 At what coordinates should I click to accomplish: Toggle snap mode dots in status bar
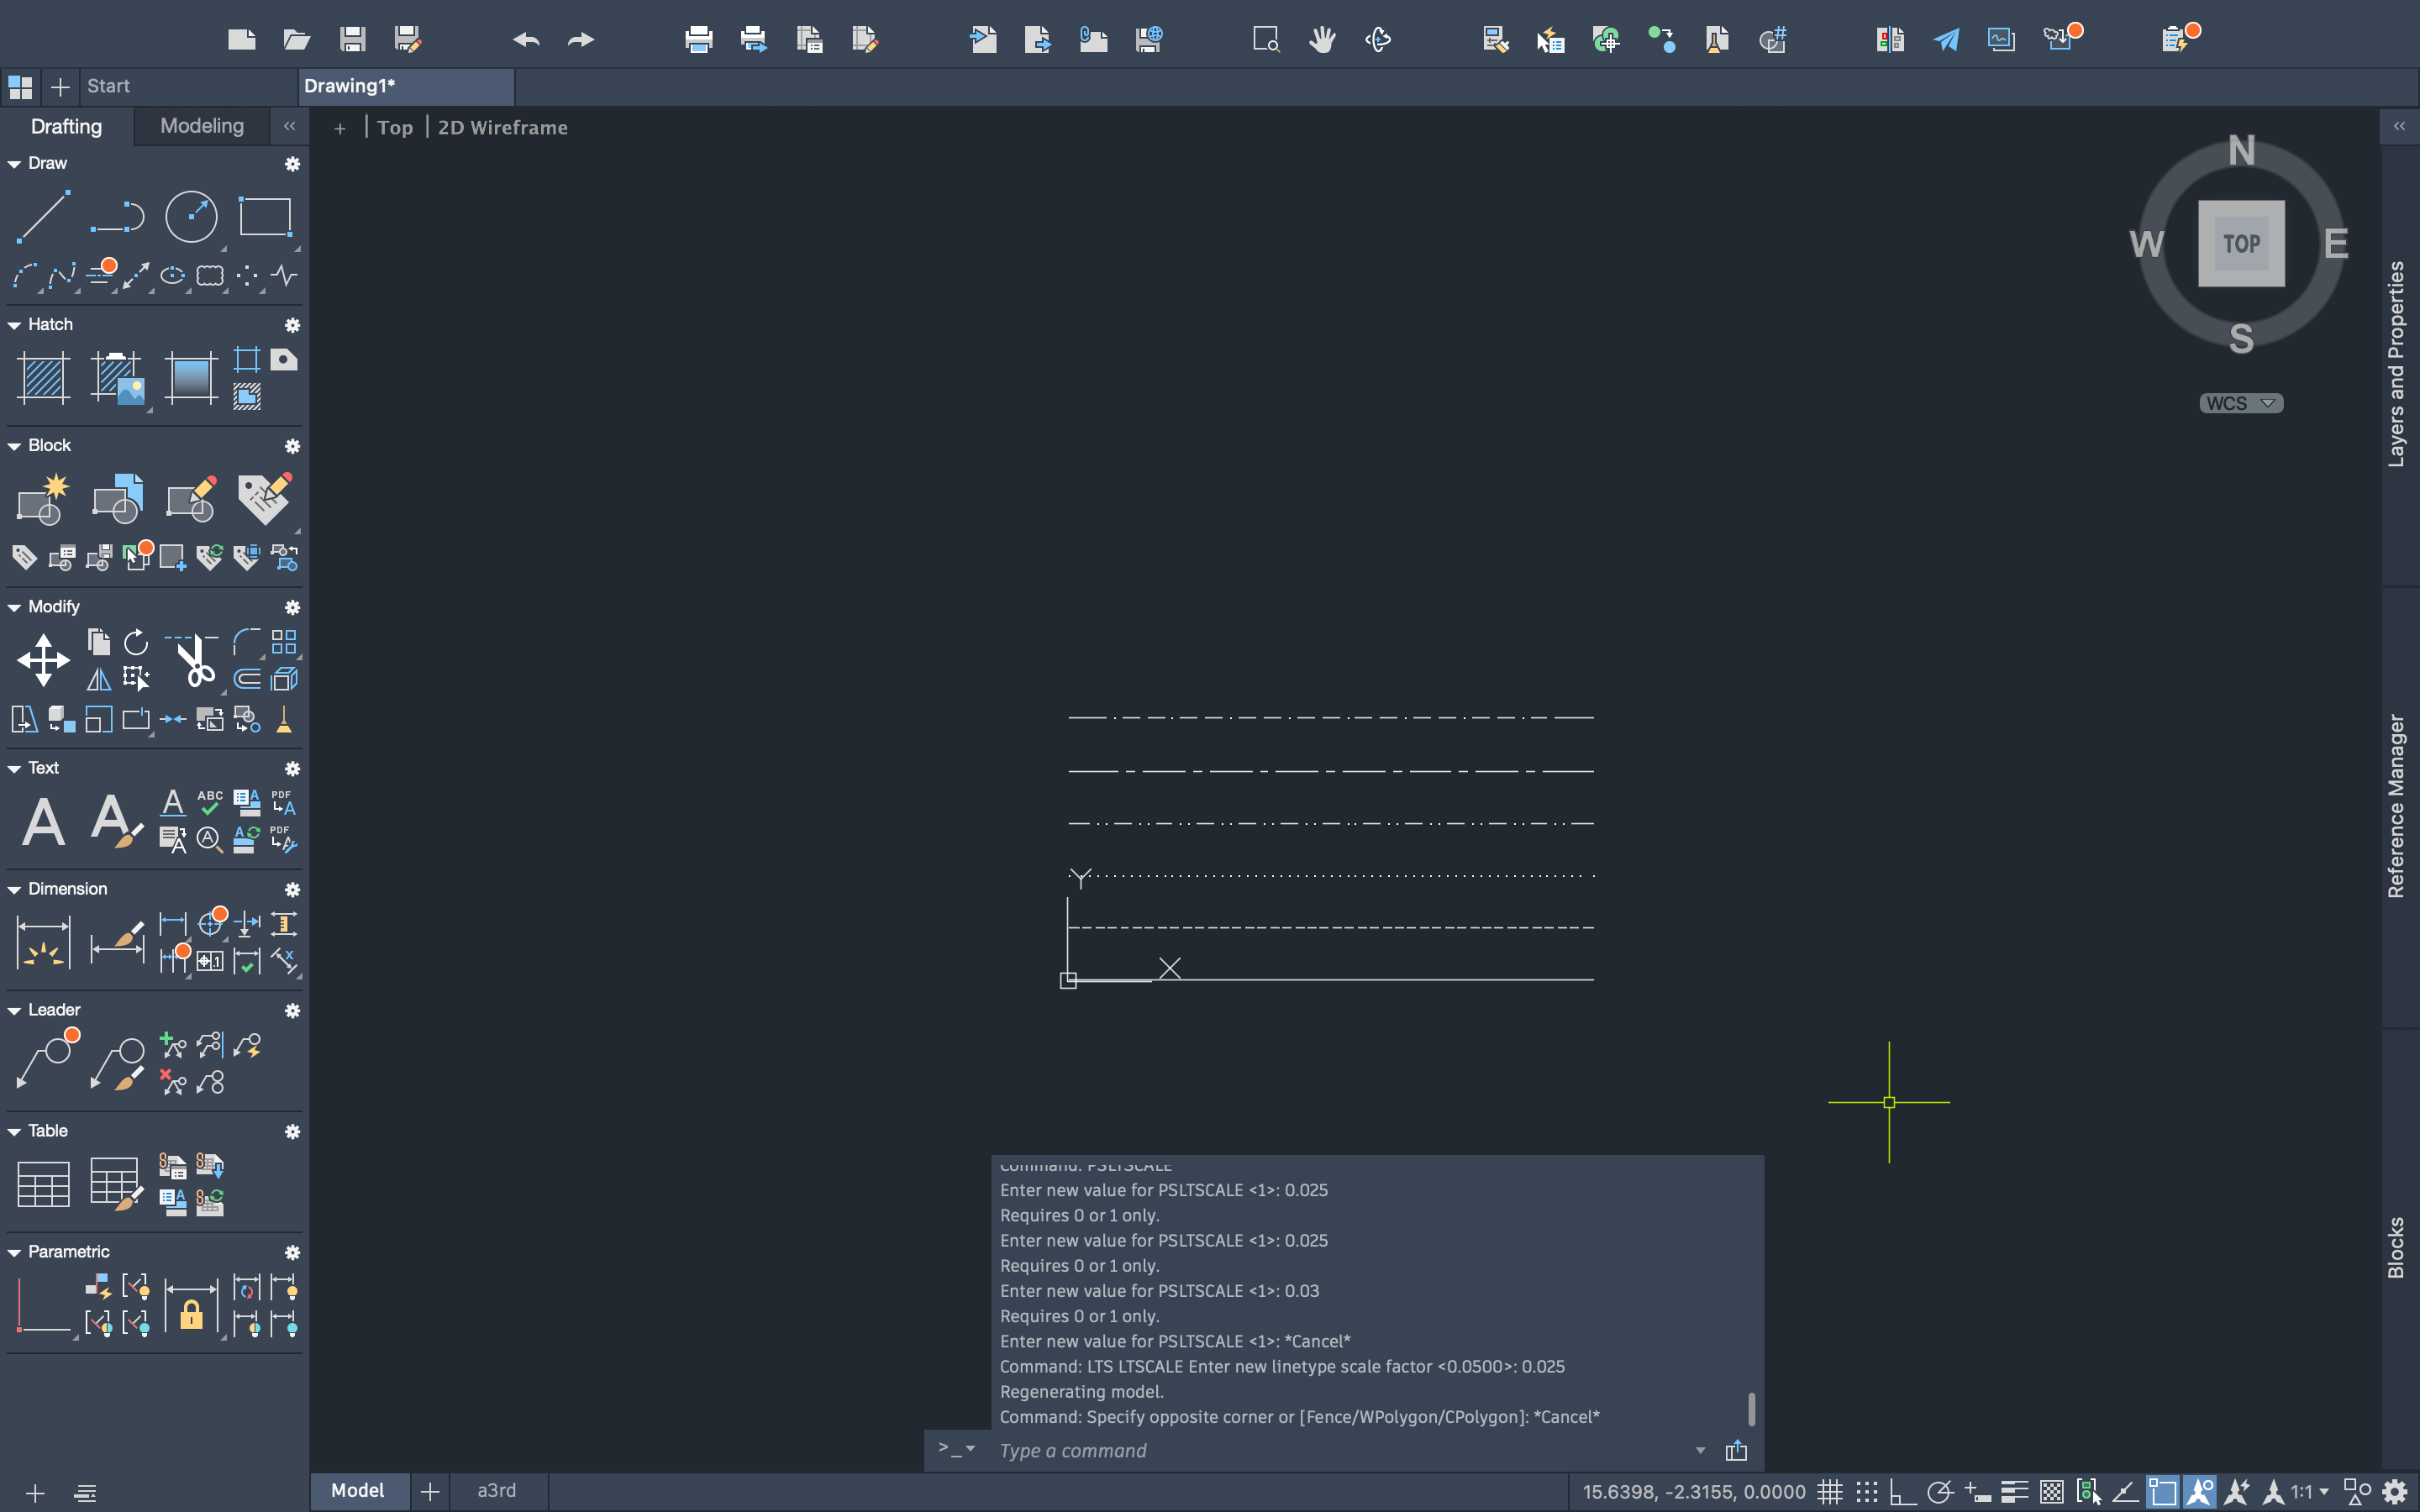point(1866,1492)
